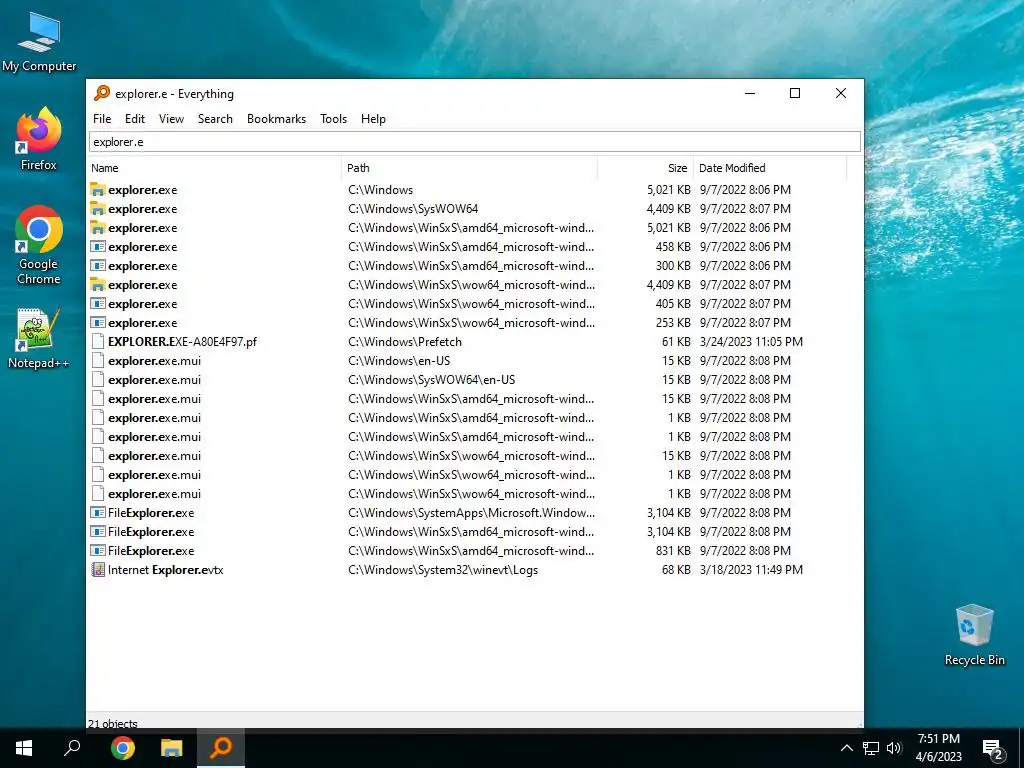Click the C:\Windows\System32\winevt\Logs path

pyautogui.click(x=443, y=569)
